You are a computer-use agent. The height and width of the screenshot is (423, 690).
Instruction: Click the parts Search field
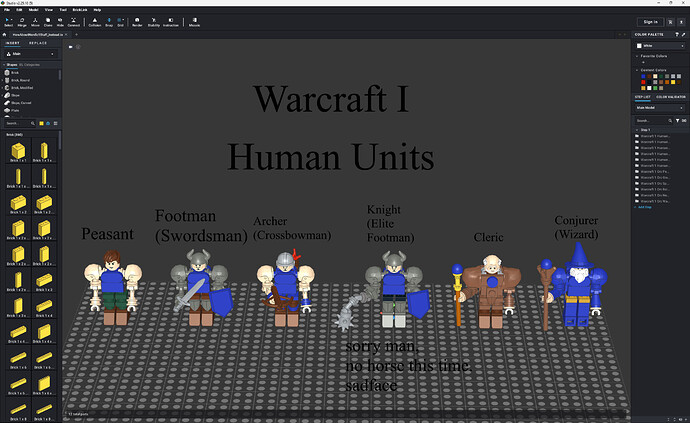(20, 123)
